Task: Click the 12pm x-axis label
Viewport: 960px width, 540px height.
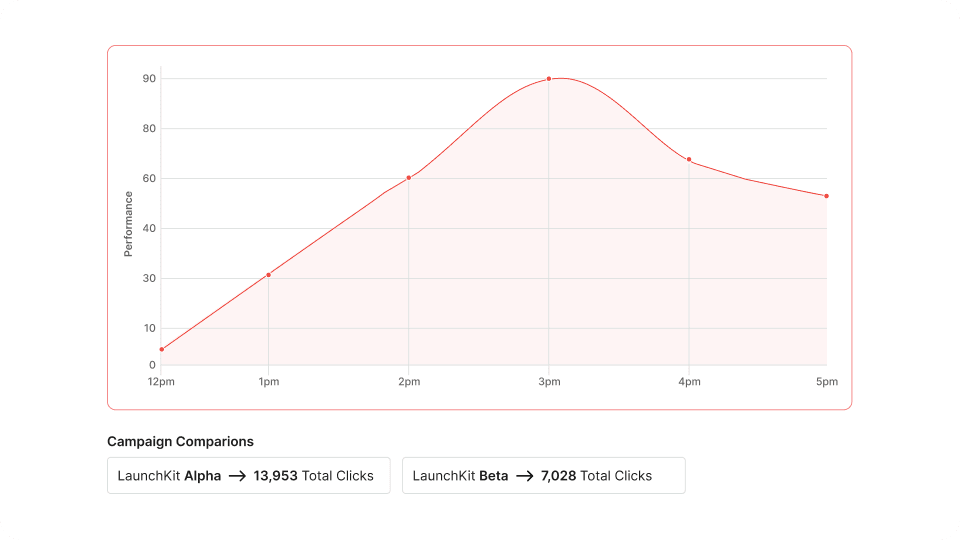Action: (161, 381)
